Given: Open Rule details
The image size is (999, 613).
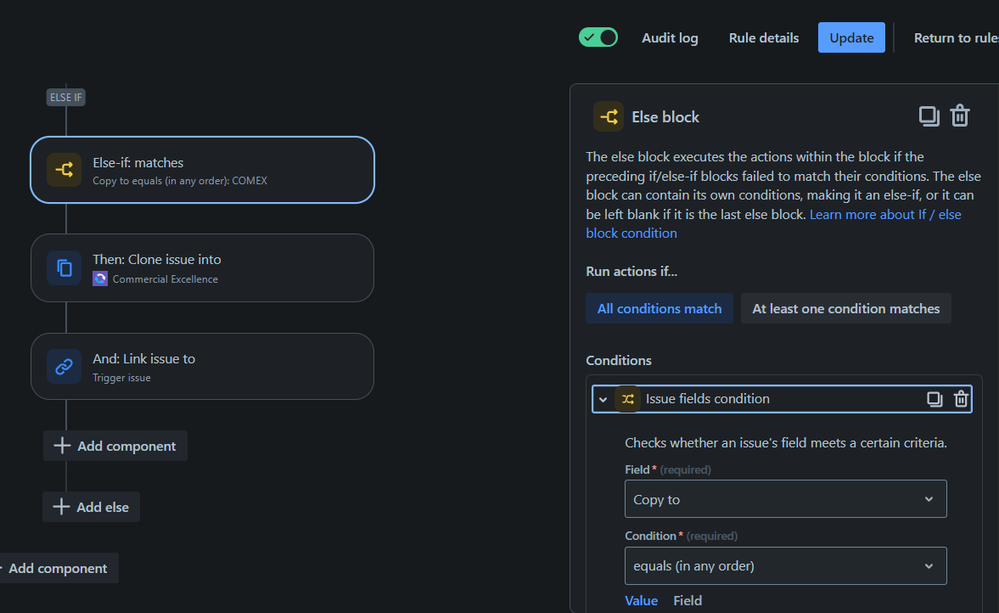Looking at the screenshot, I should [763, 38].
